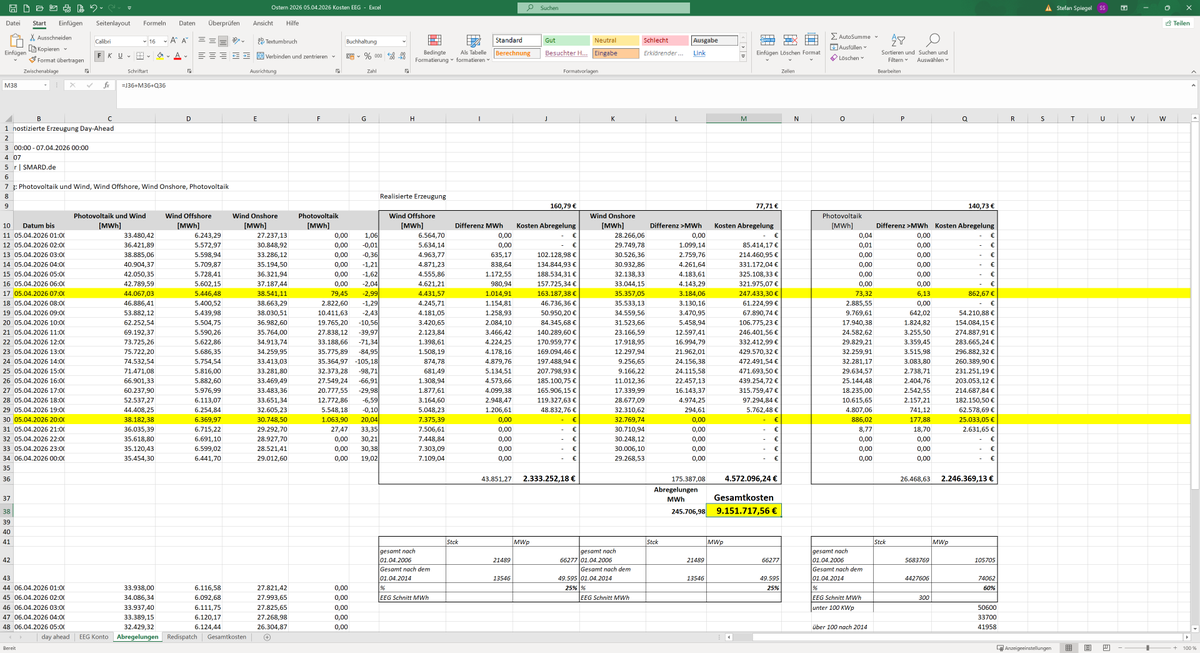Open the font size dropdown

(163, 40)
